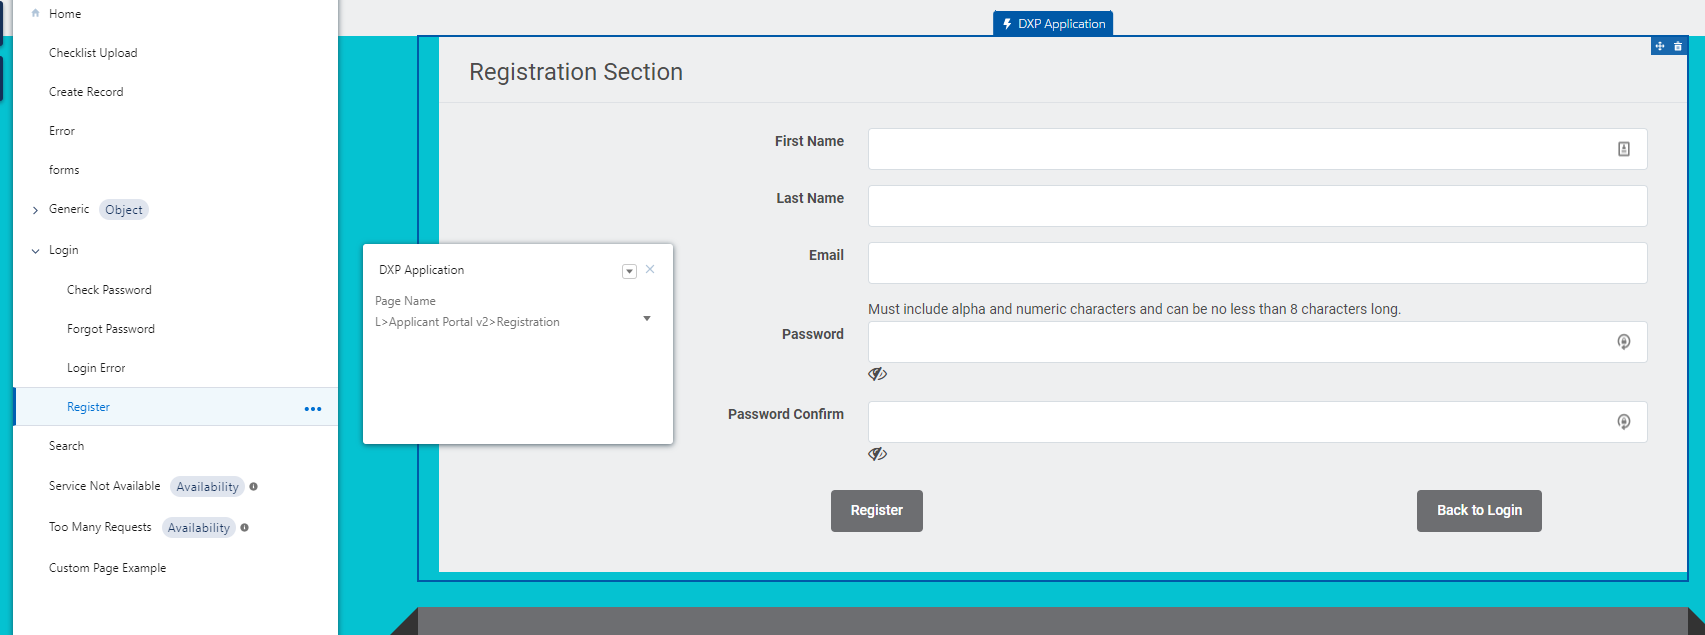Image resolution: width=1705 pixels, height=635 pixels.
Task: Click the key icon in Password Confirm field
Action: (1624, 422)
